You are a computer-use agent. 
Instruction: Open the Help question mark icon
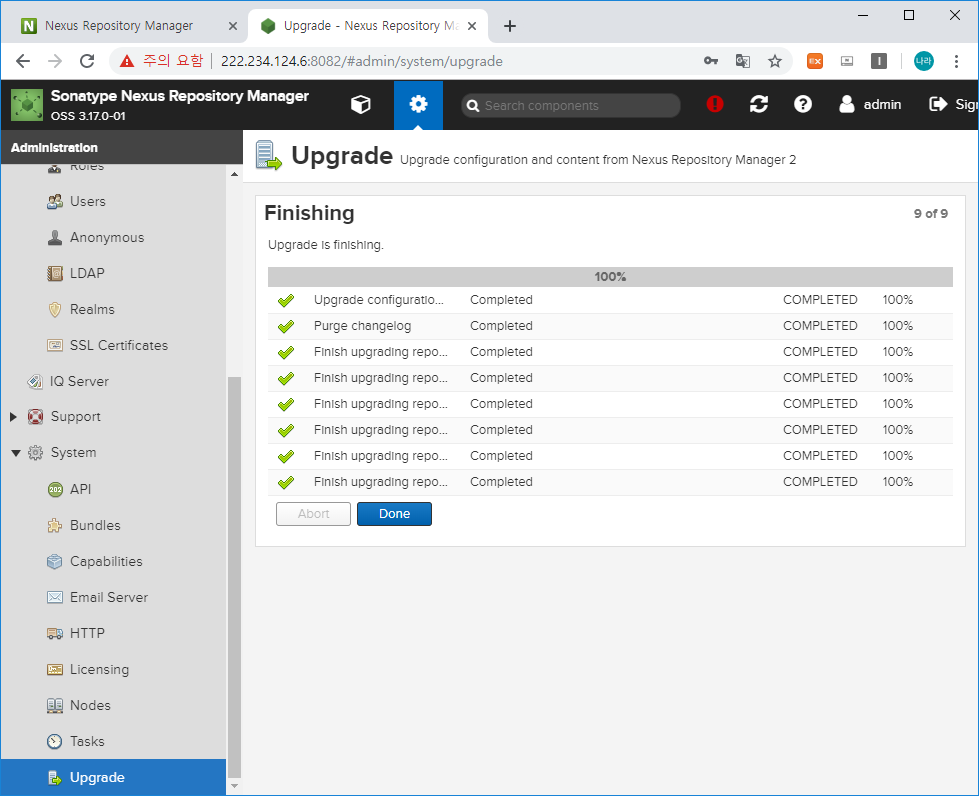[802, 104]
